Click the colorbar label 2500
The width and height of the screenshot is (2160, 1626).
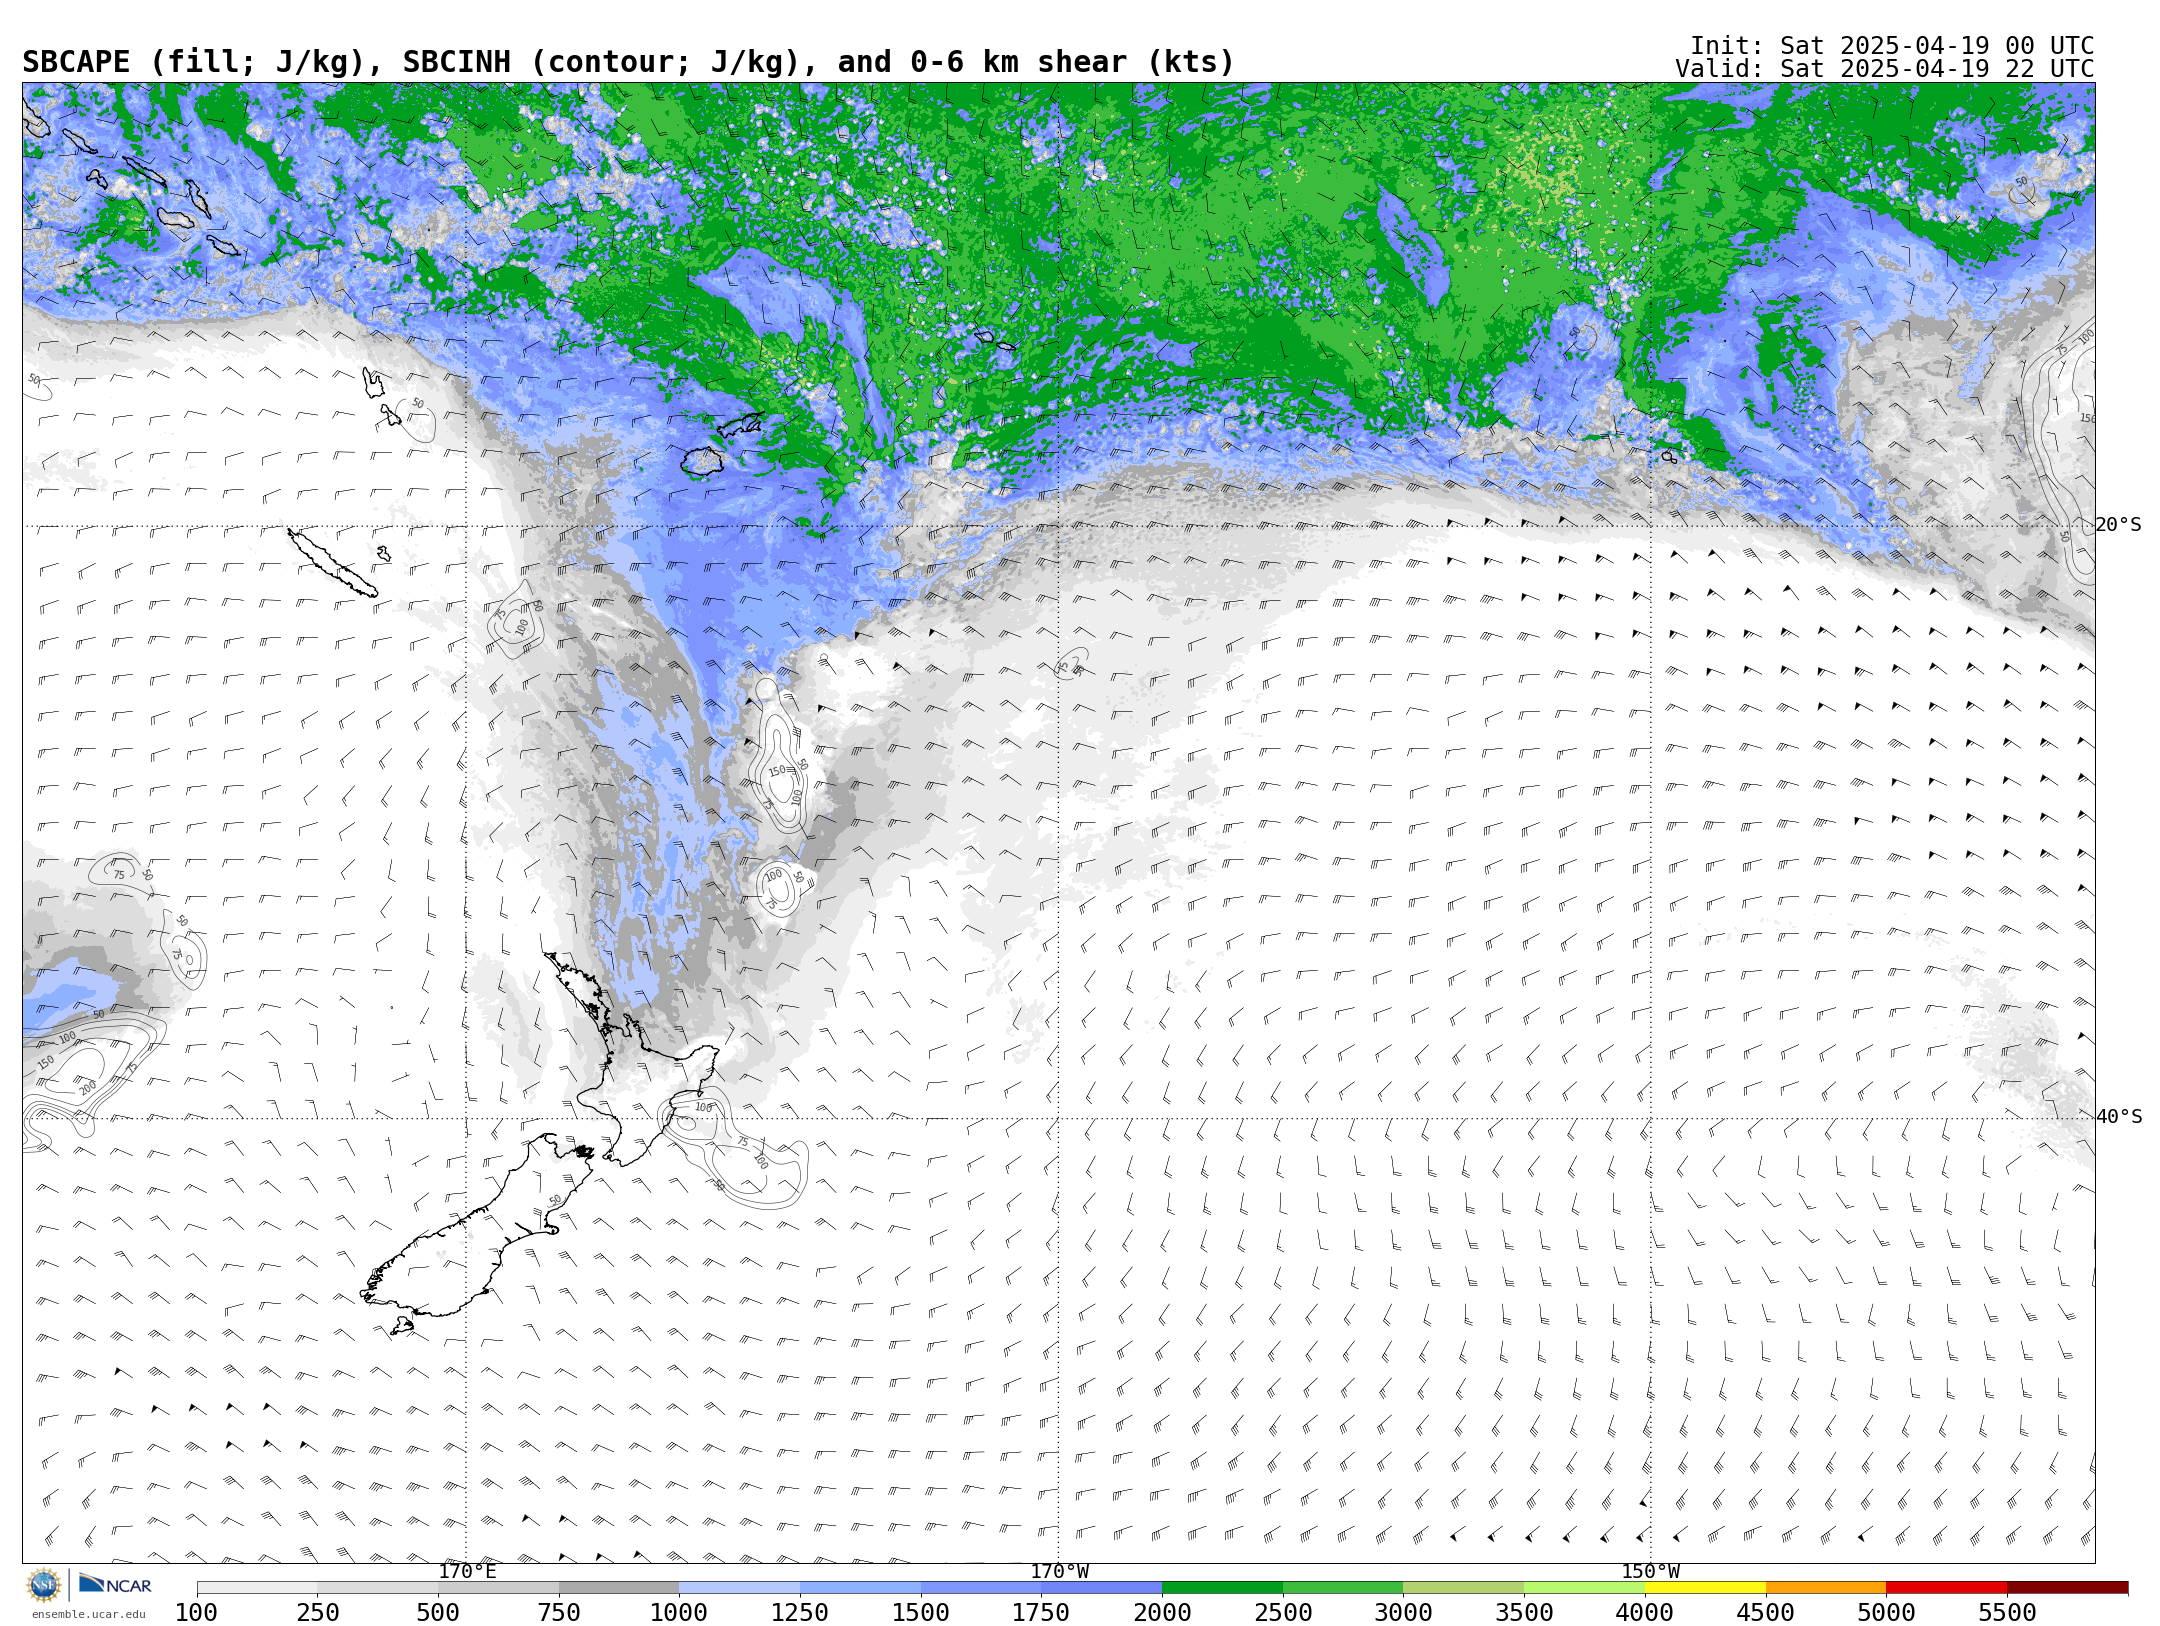click(1283, 1613)
